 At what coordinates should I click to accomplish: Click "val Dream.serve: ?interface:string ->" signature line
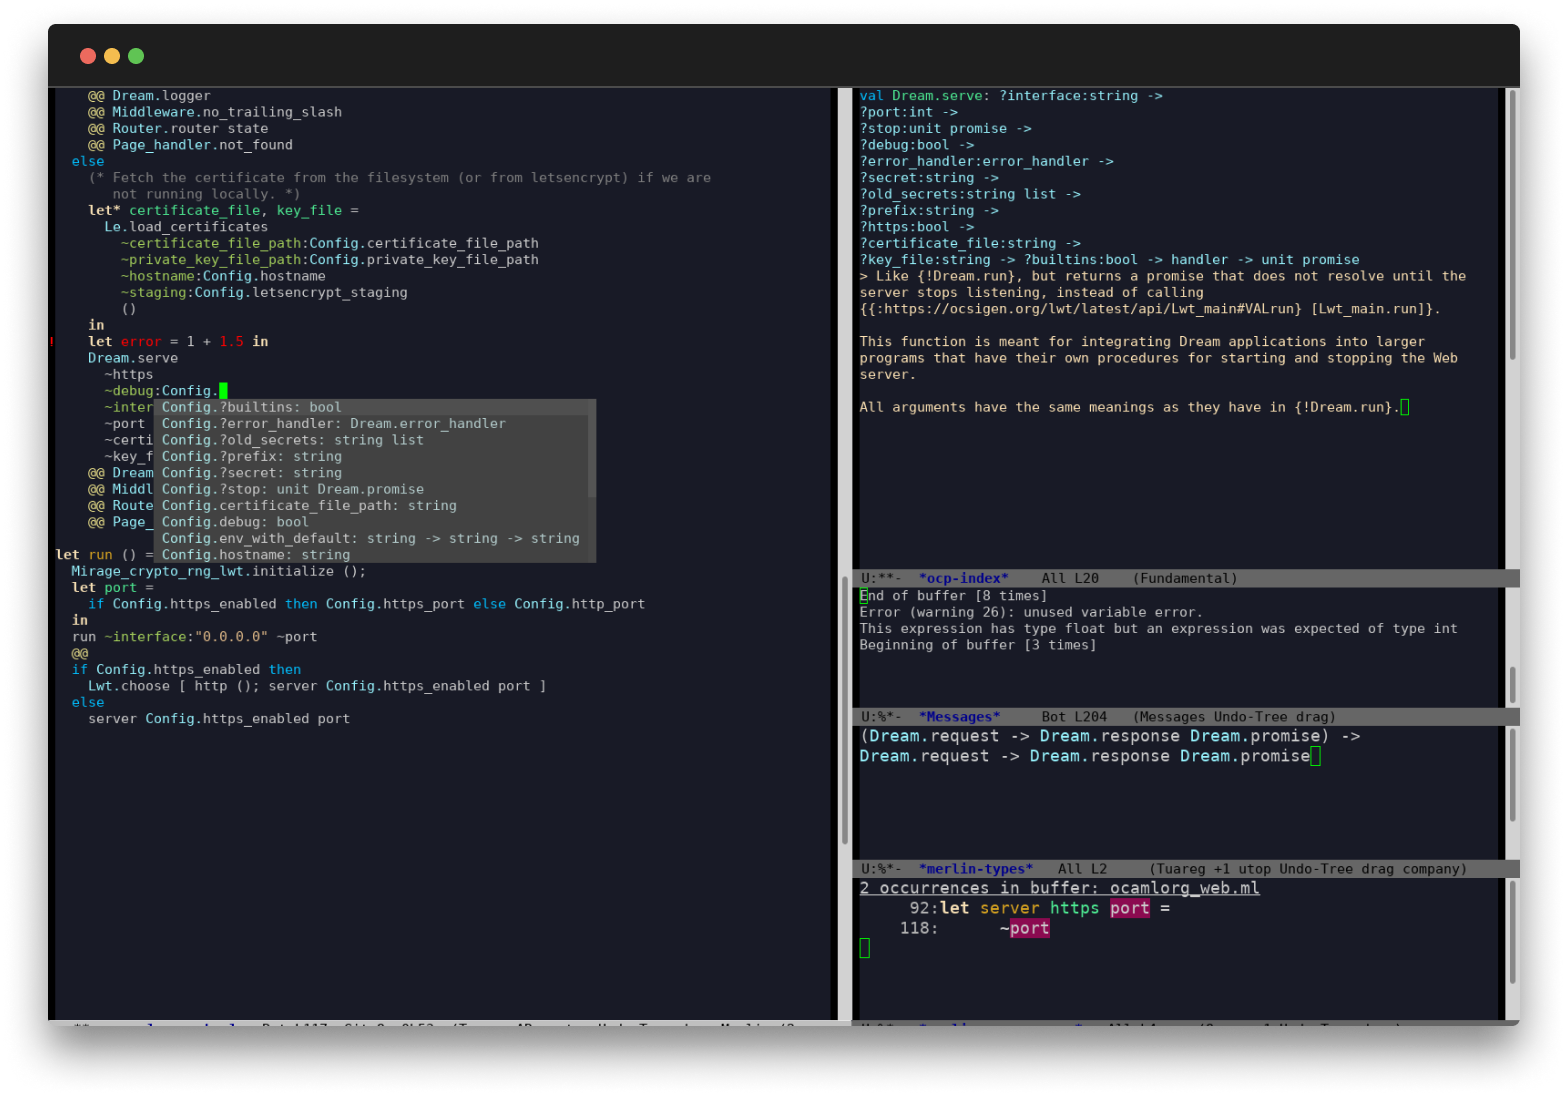pos(1011,96)
